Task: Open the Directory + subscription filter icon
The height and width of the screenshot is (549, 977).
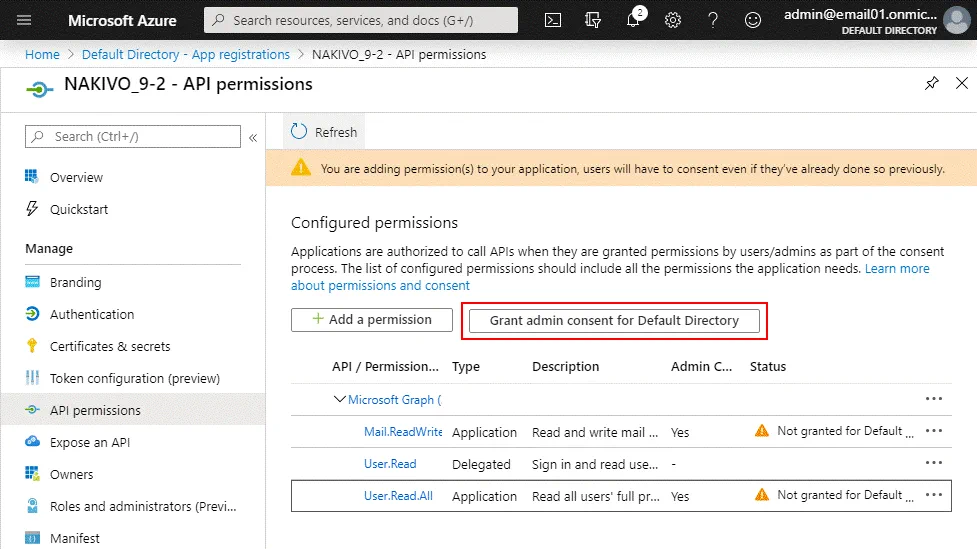Action: click(x=593, y=20)
